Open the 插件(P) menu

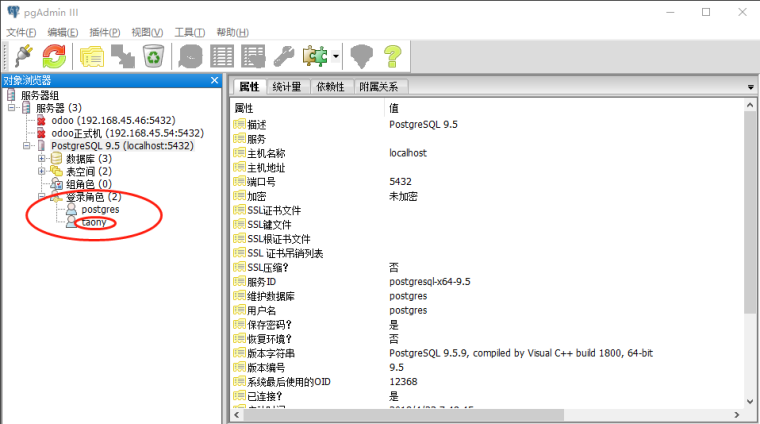(105, 32)
